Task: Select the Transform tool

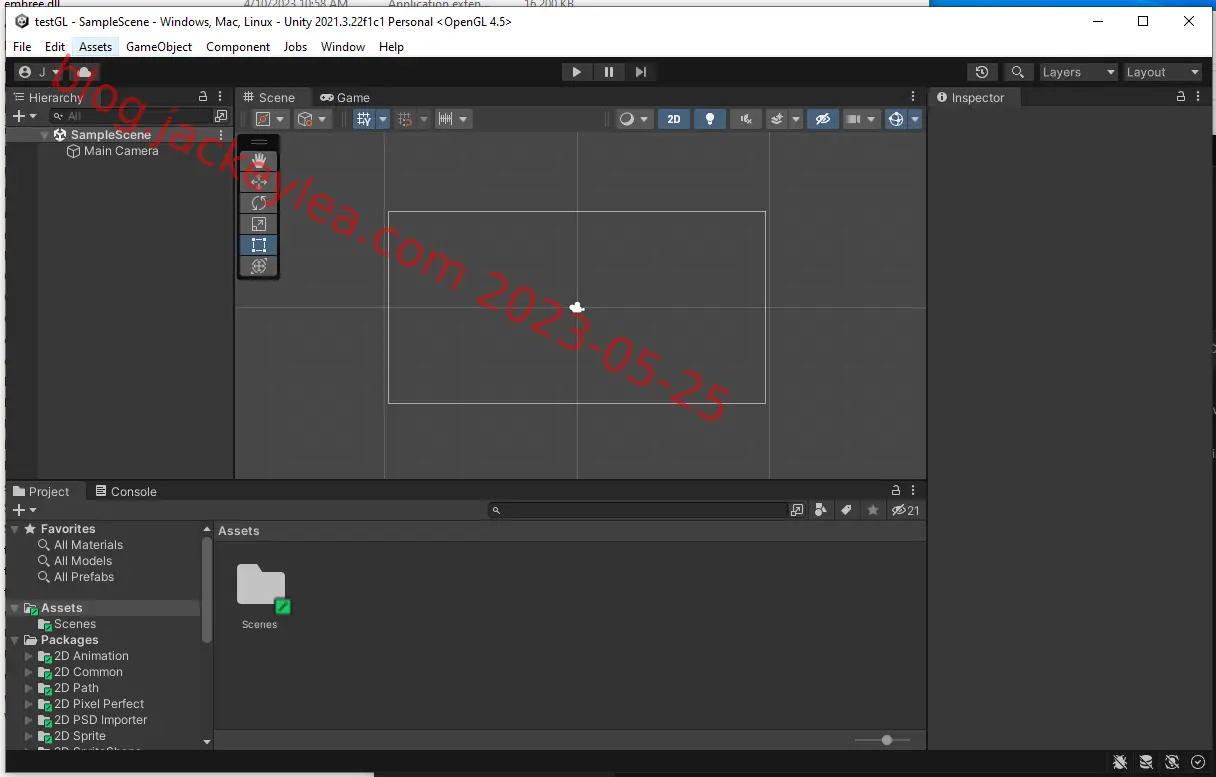Action: [x=259, y=266]
